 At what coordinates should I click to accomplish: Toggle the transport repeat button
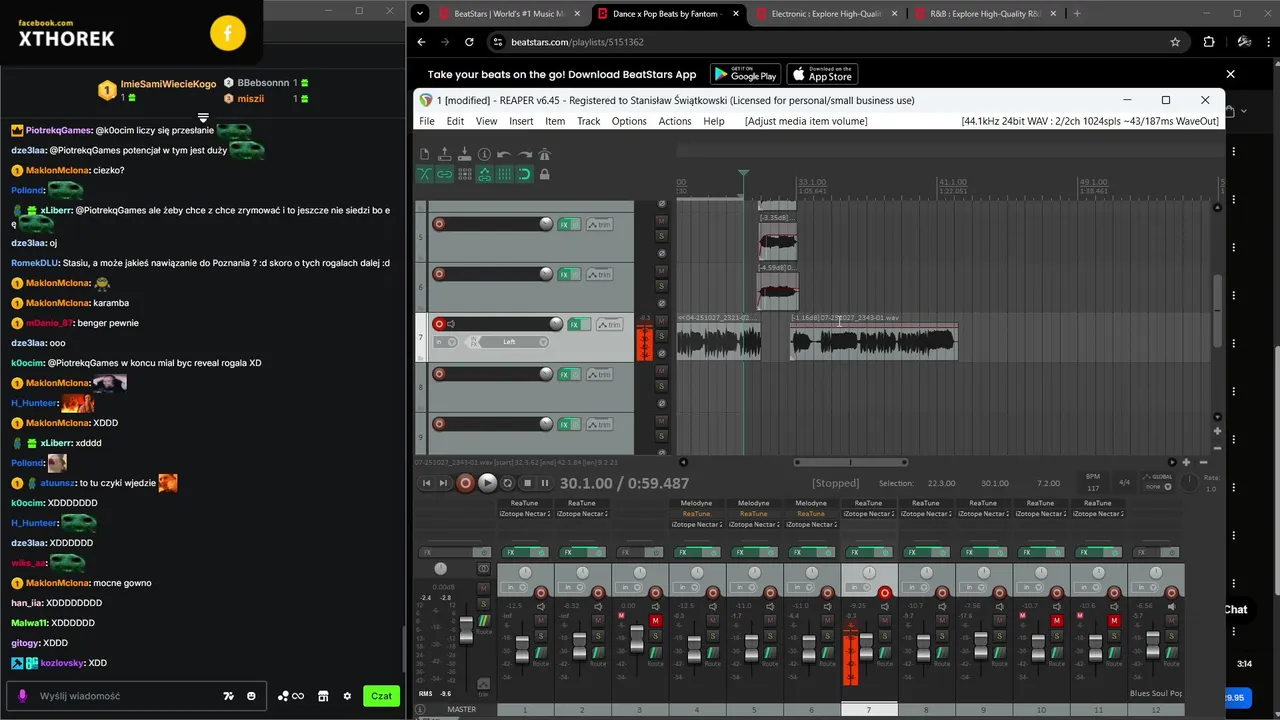(508, 483)
